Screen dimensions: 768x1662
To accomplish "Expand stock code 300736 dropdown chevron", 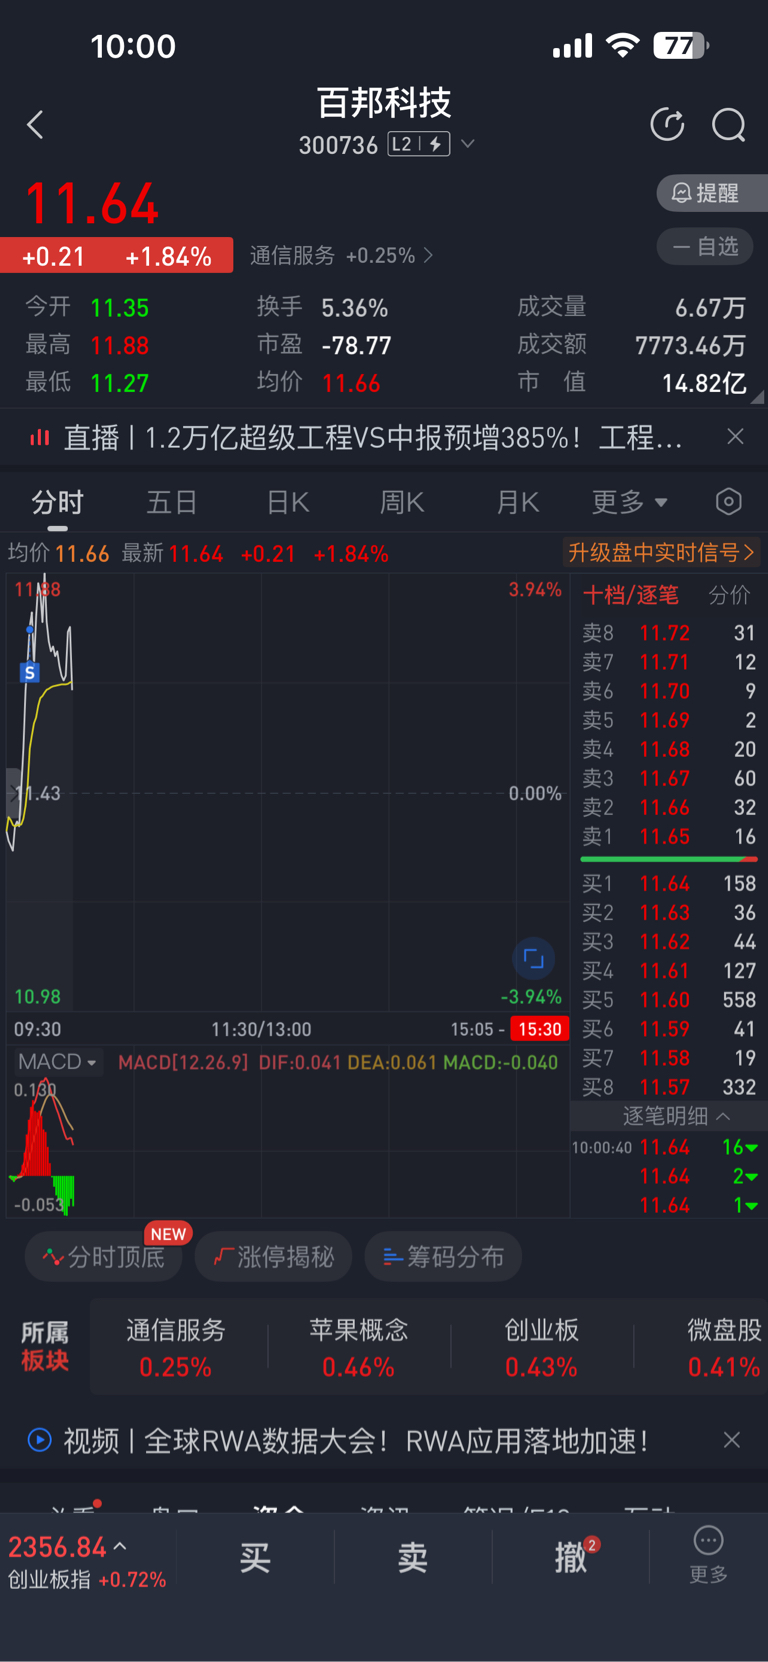I will coord(467,144).
